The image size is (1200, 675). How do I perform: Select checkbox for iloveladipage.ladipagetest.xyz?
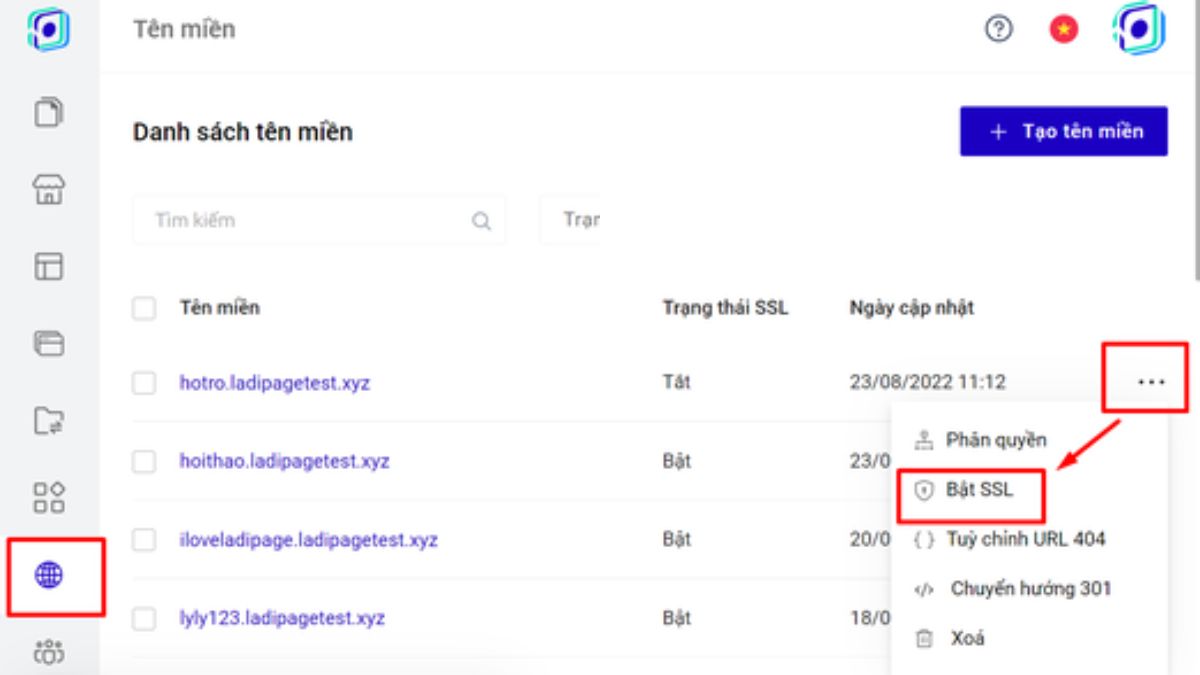click(x=144, y=541)
